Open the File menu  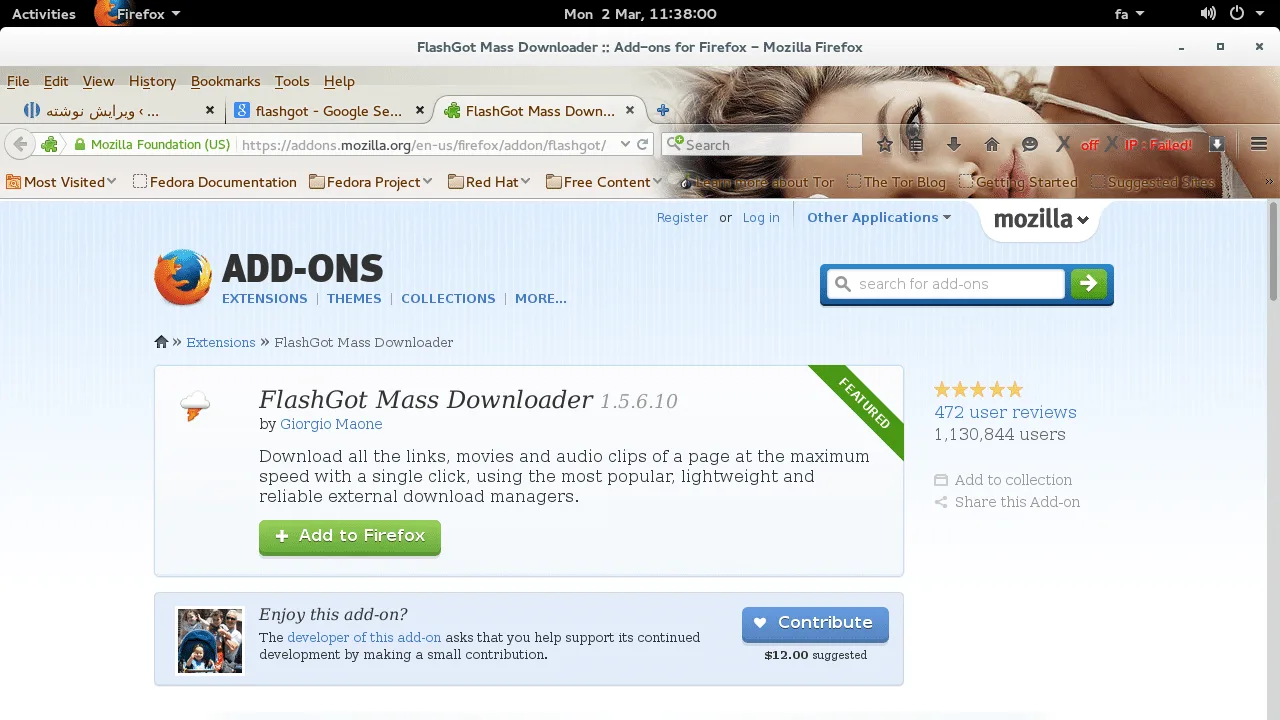point(18,81)
